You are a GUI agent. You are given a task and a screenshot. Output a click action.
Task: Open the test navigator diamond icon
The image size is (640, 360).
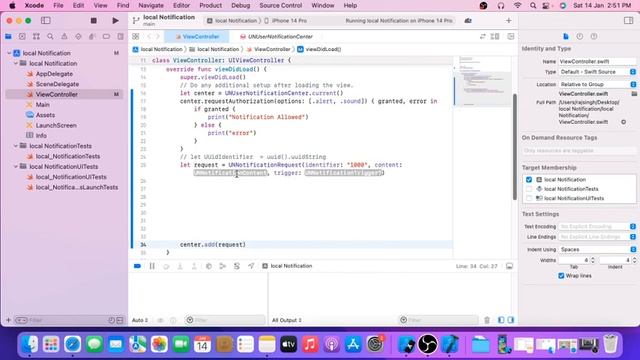78,36
